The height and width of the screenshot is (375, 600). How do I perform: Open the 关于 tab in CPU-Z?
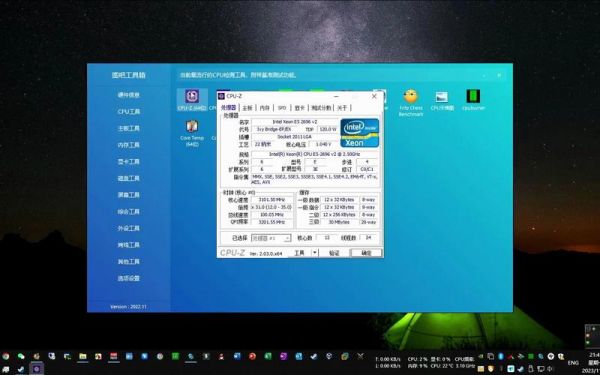click(342, 108)
